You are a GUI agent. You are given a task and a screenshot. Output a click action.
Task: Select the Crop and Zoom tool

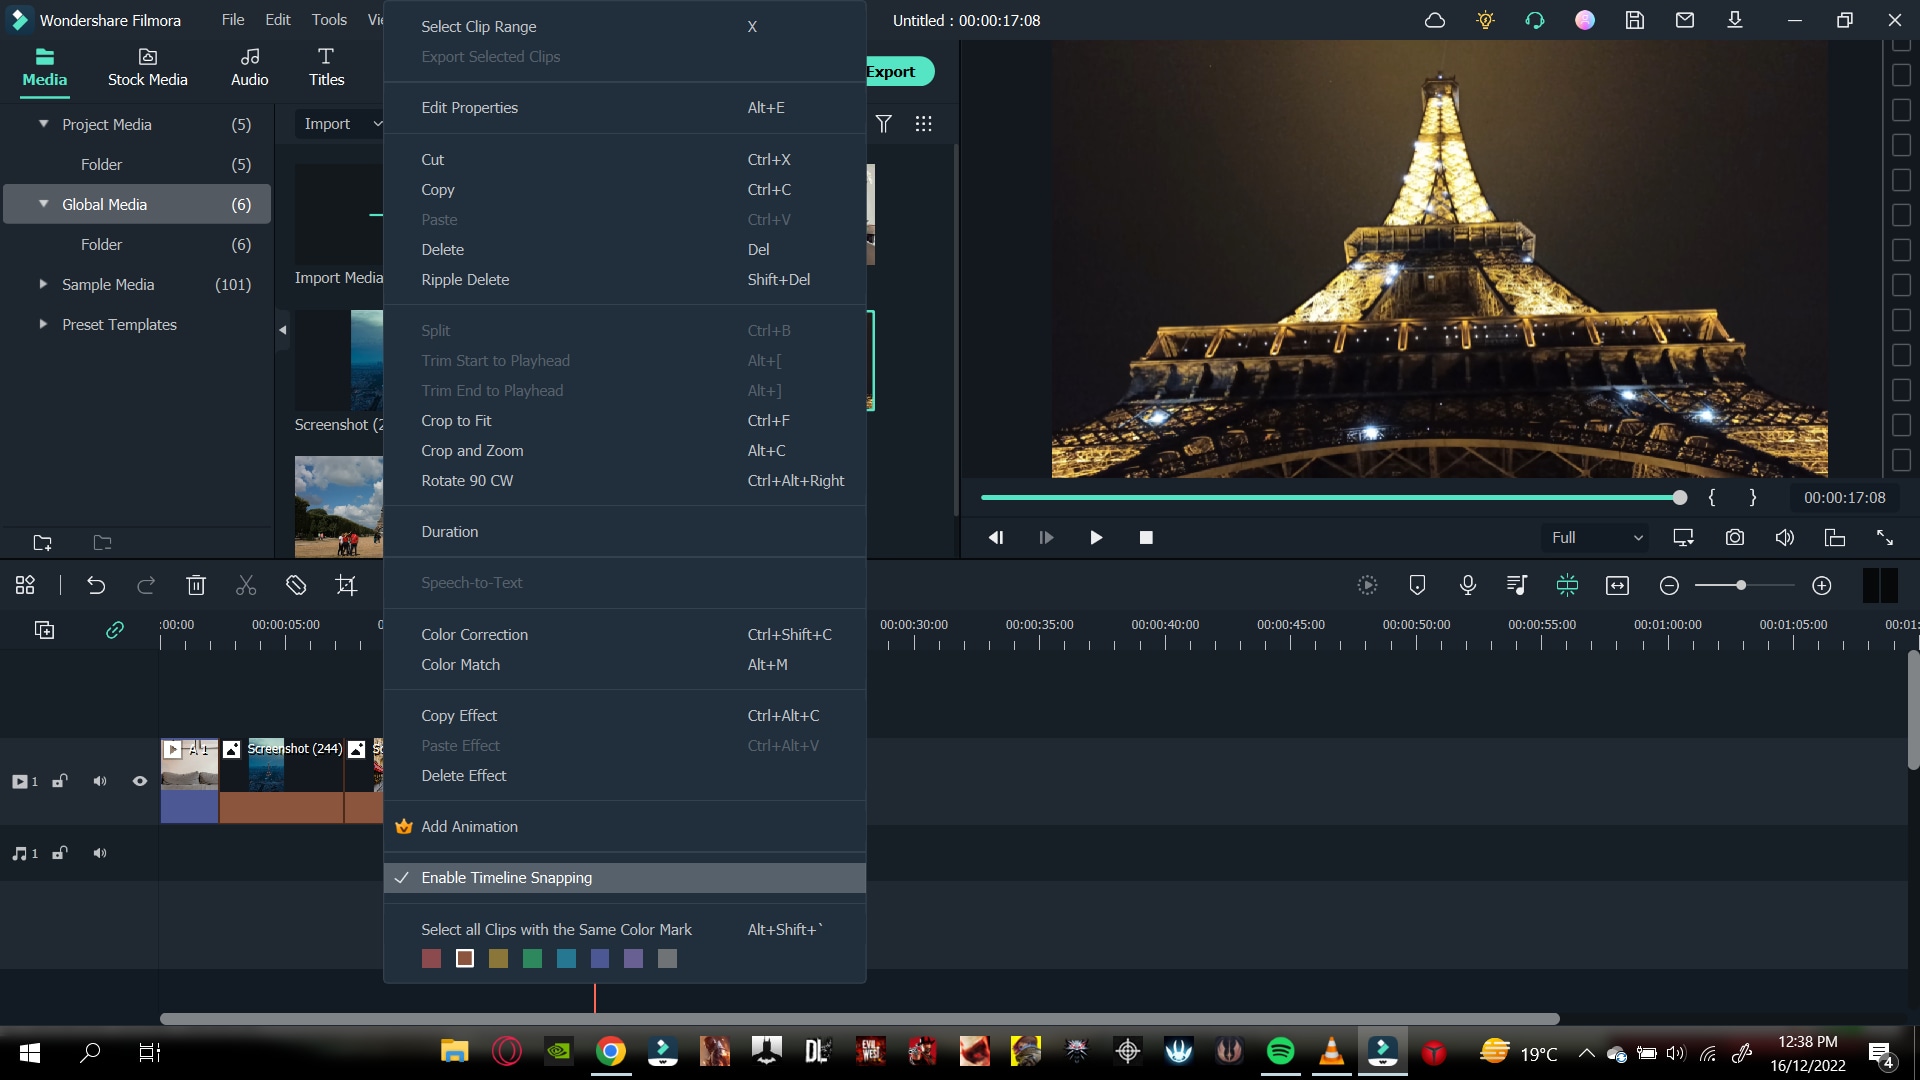coord(472,450)
